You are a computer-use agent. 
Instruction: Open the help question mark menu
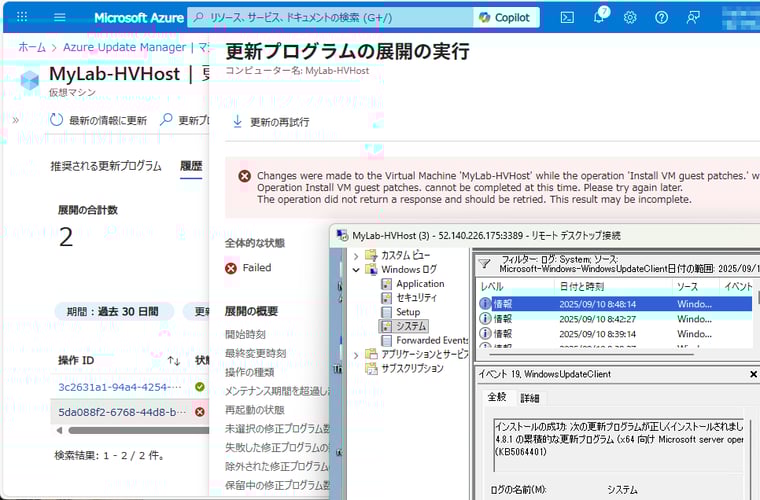pyautogui.click(x=661, y=17)
